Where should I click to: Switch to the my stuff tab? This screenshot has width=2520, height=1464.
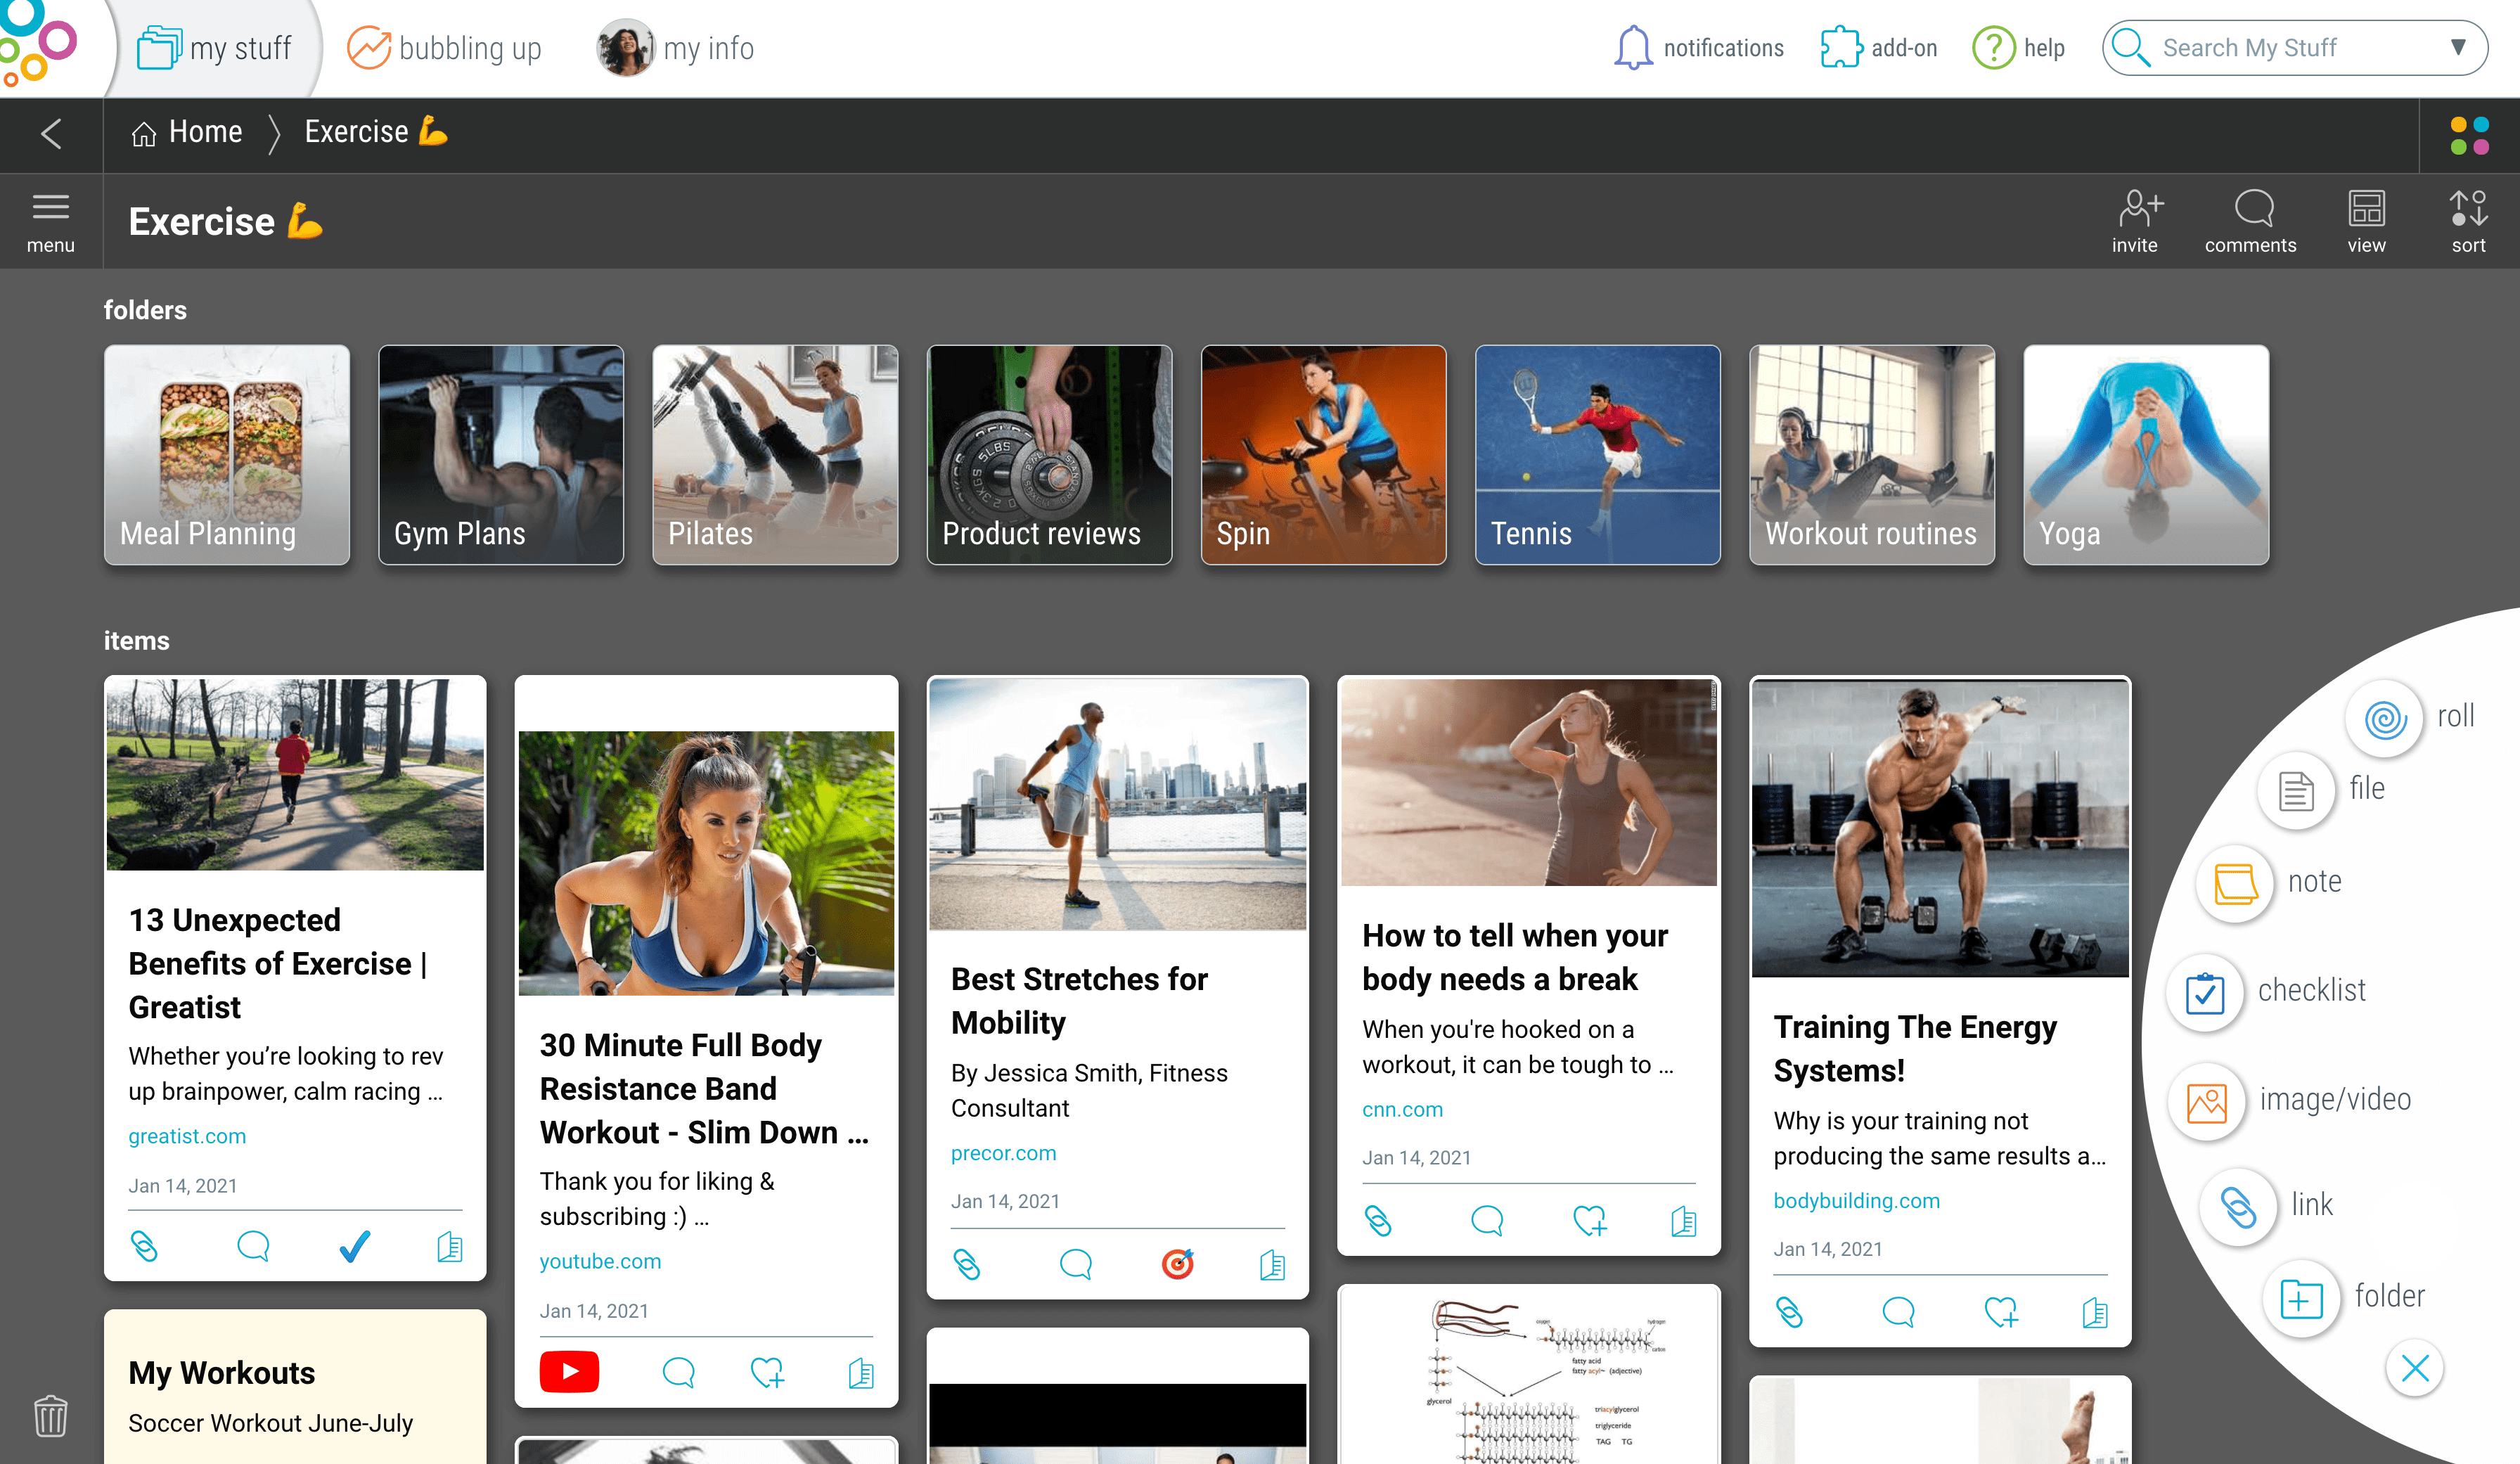pyautogui.click(x=214, y=48)
